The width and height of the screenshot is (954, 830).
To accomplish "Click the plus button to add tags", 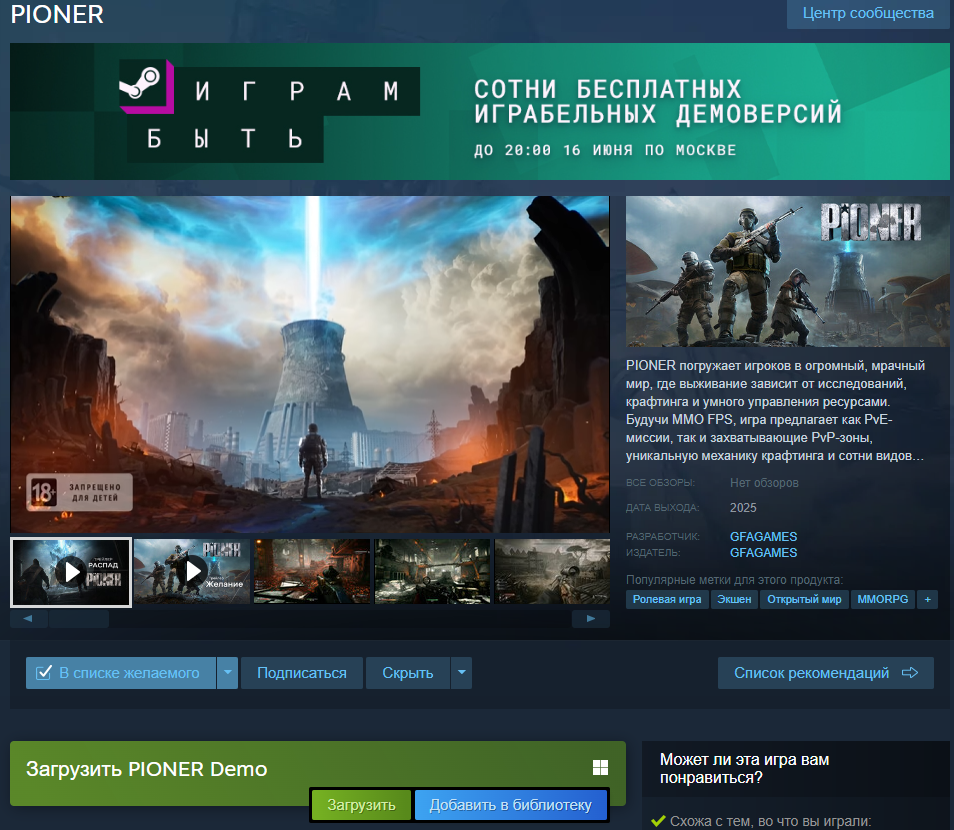I will [x=927, y=599].
